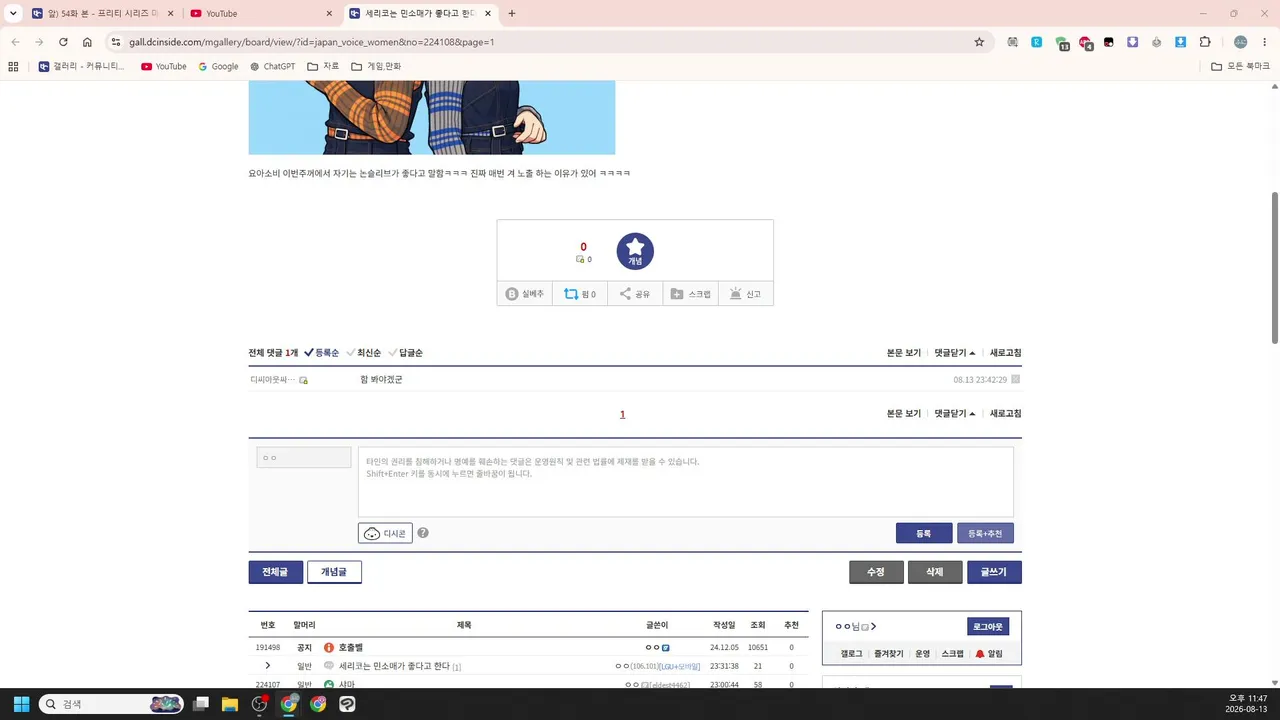The width and height of the screenshot is (1280, 720).
Task: Click the 실베추 button
Action: click(x=525, y=294)
